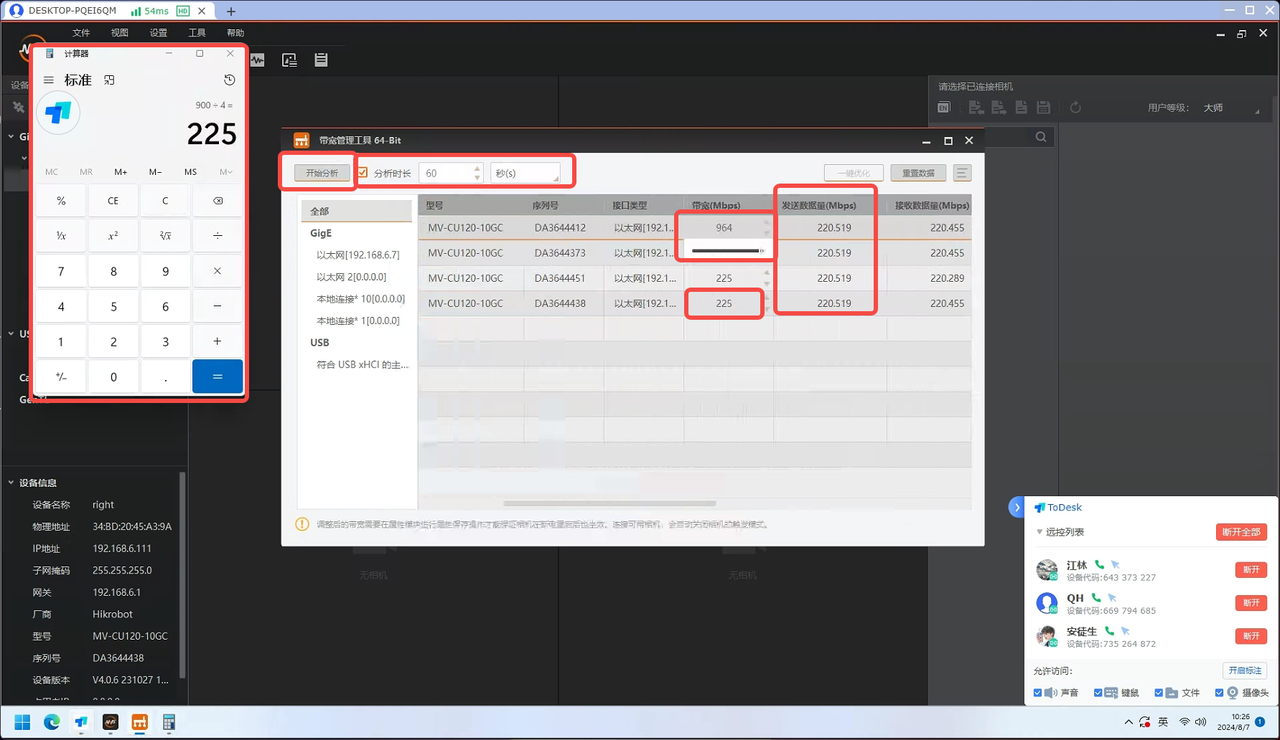Click the search magnifier in camera panel
The height and width of the screenshot is (740, 1280).
tap(1041, 137)
